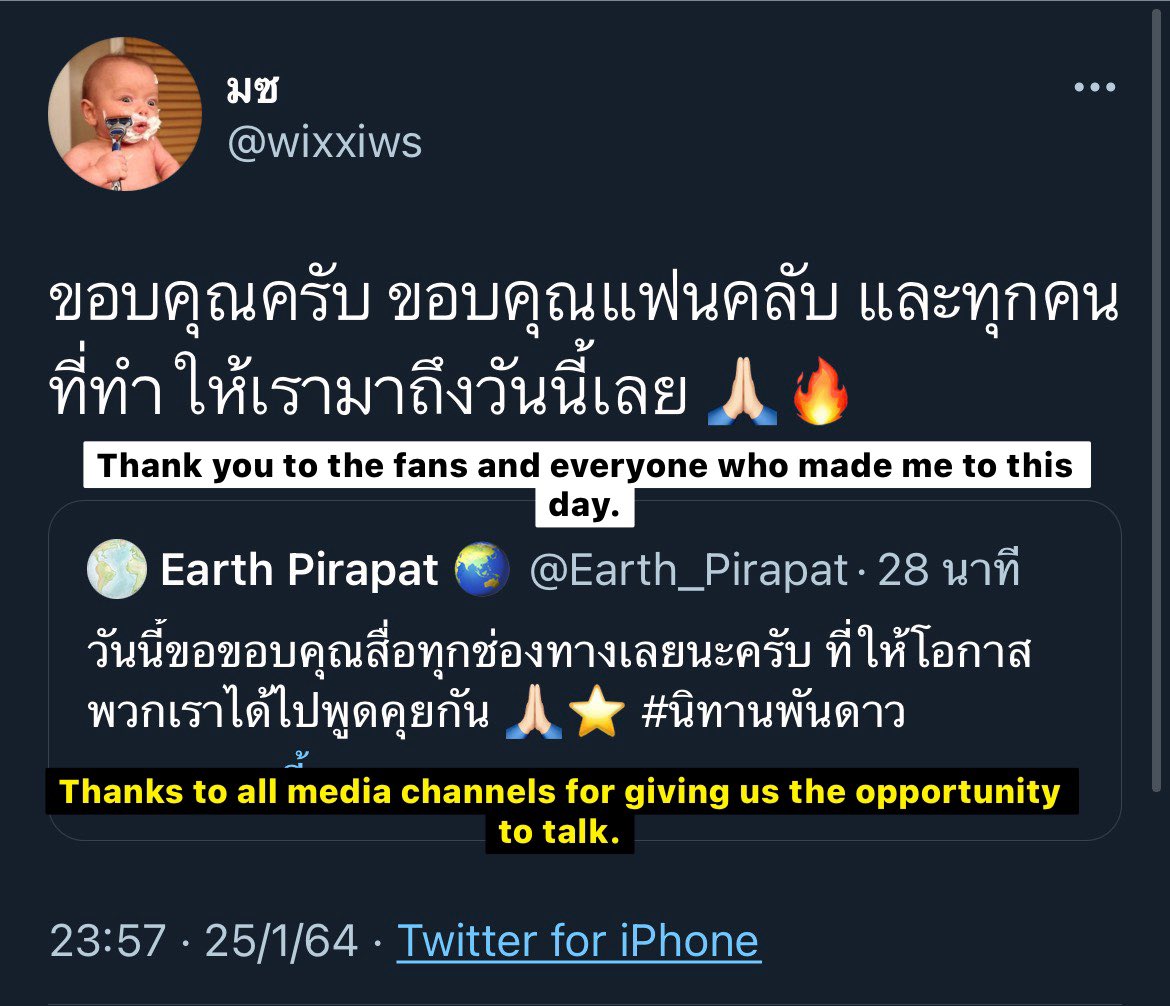Open the #นิทานพันดาว hashtag
This screenshot has width=1170, height=1006.
coord(773,711)
